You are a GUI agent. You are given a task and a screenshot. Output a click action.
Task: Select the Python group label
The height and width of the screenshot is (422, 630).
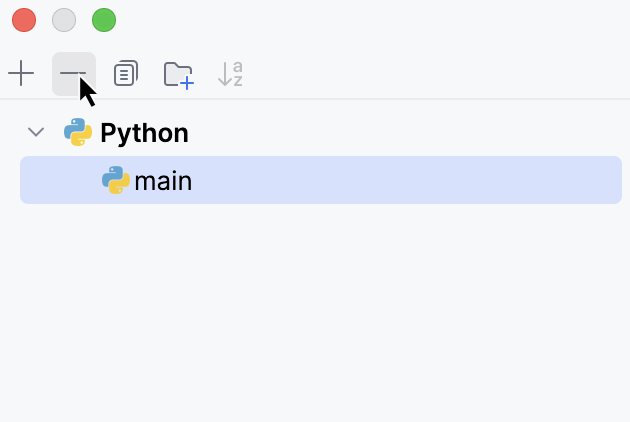tap(144, 133)
